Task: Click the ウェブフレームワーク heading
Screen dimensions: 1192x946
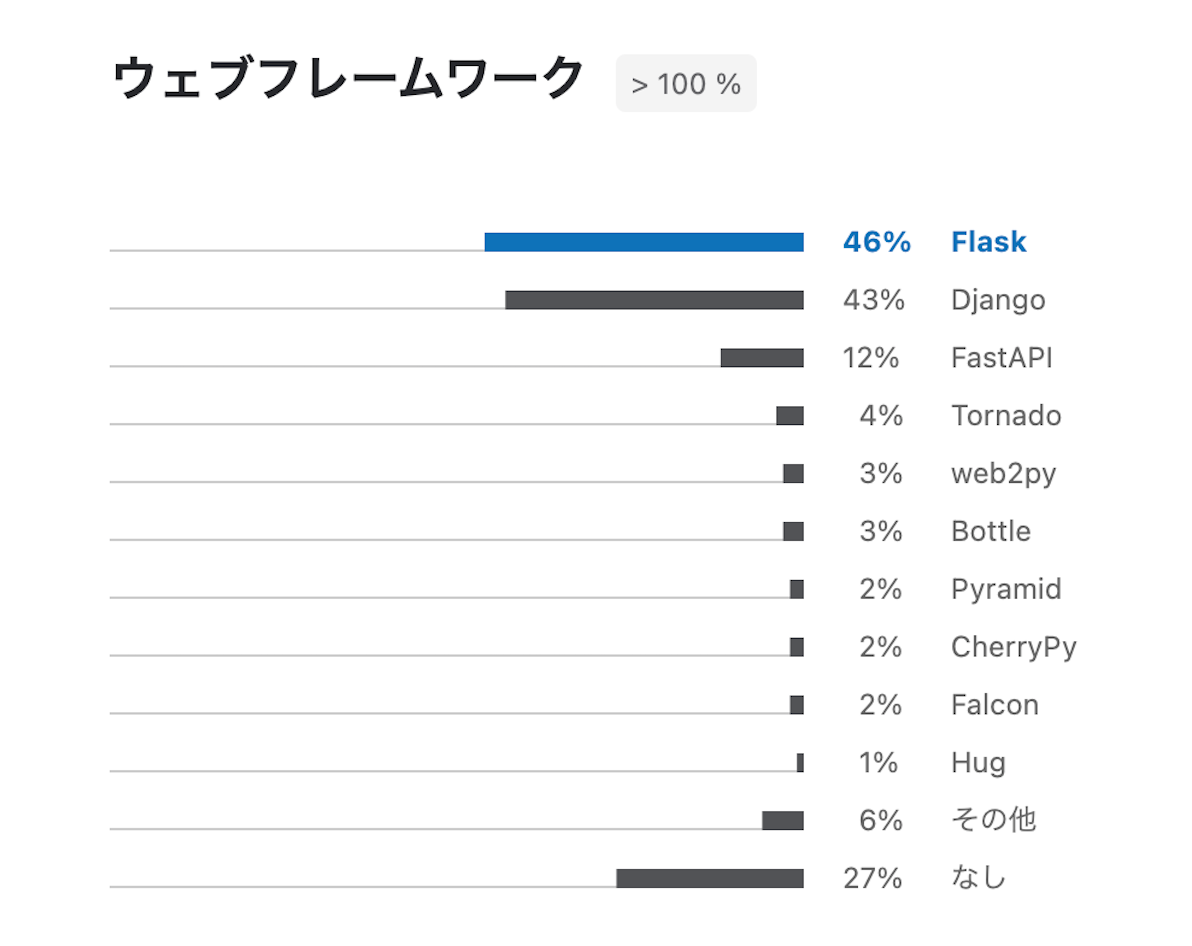Action: point(348,78)
